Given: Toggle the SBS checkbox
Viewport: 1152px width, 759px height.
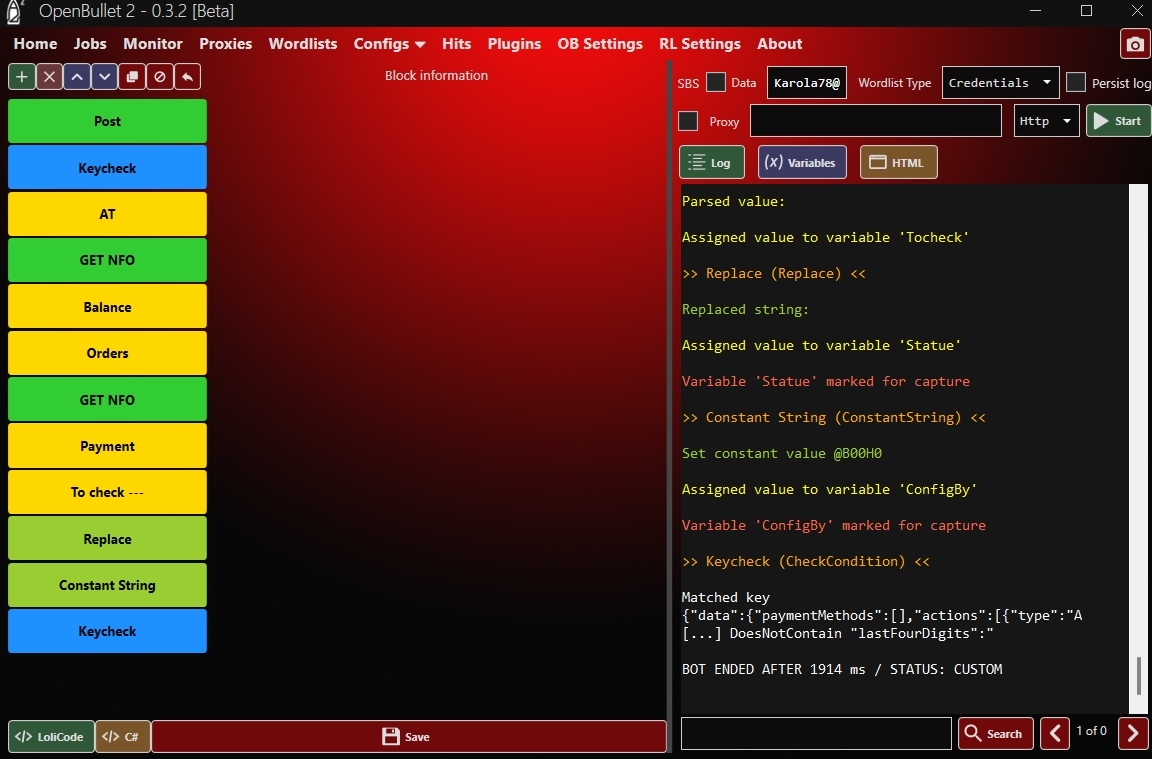Looking at the screenshot, I should (716, 83).
